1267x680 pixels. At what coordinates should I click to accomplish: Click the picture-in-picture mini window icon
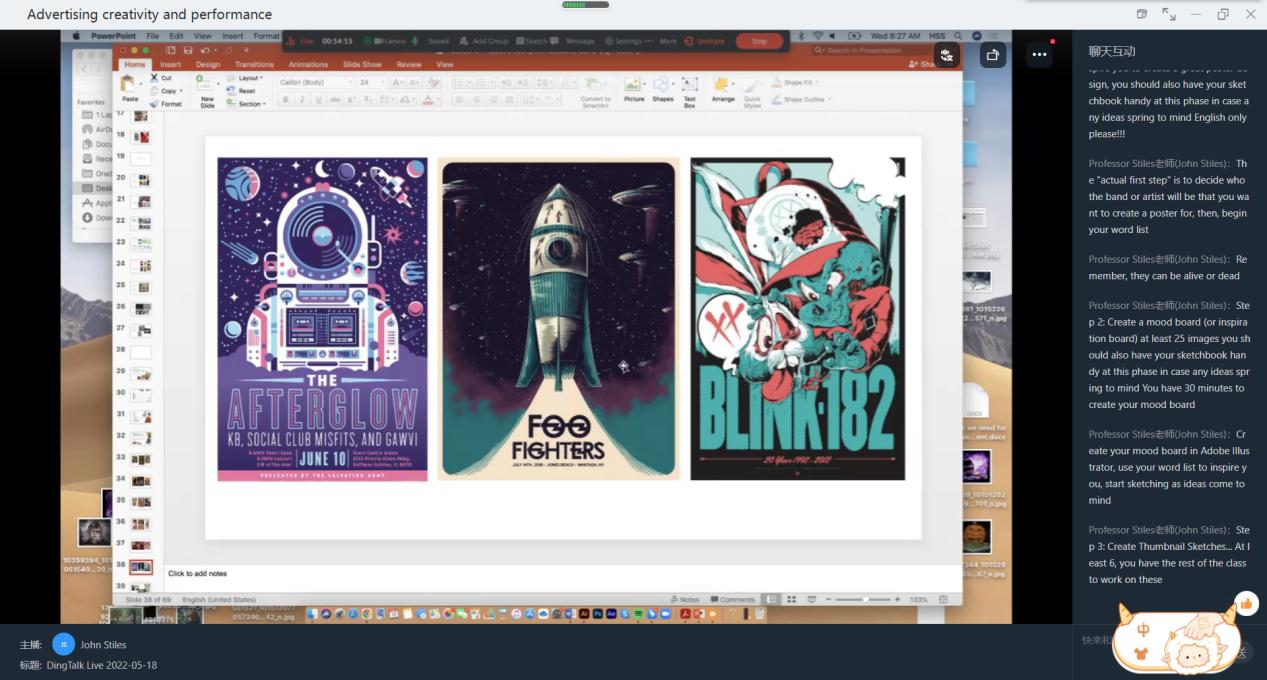(1142, 14)
